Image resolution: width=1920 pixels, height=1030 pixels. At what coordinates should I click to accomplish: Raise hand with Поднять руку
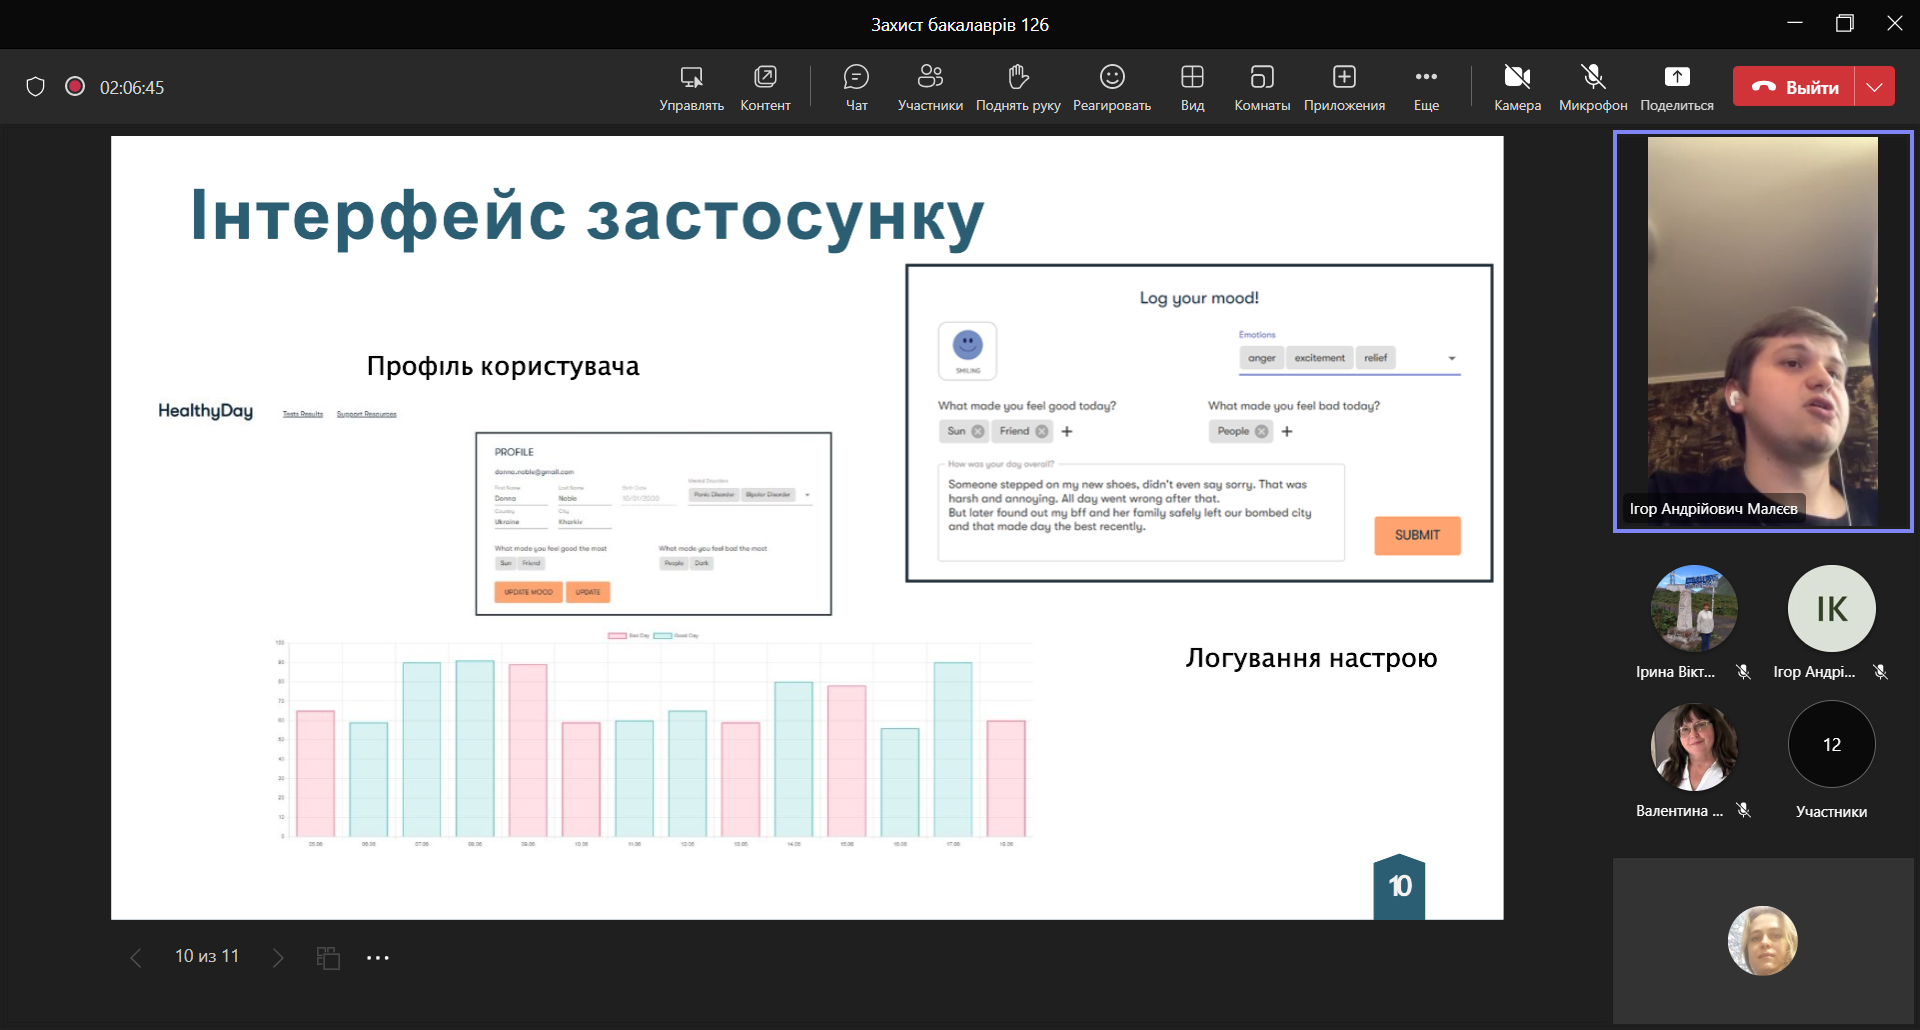[x=1018, y=87]
